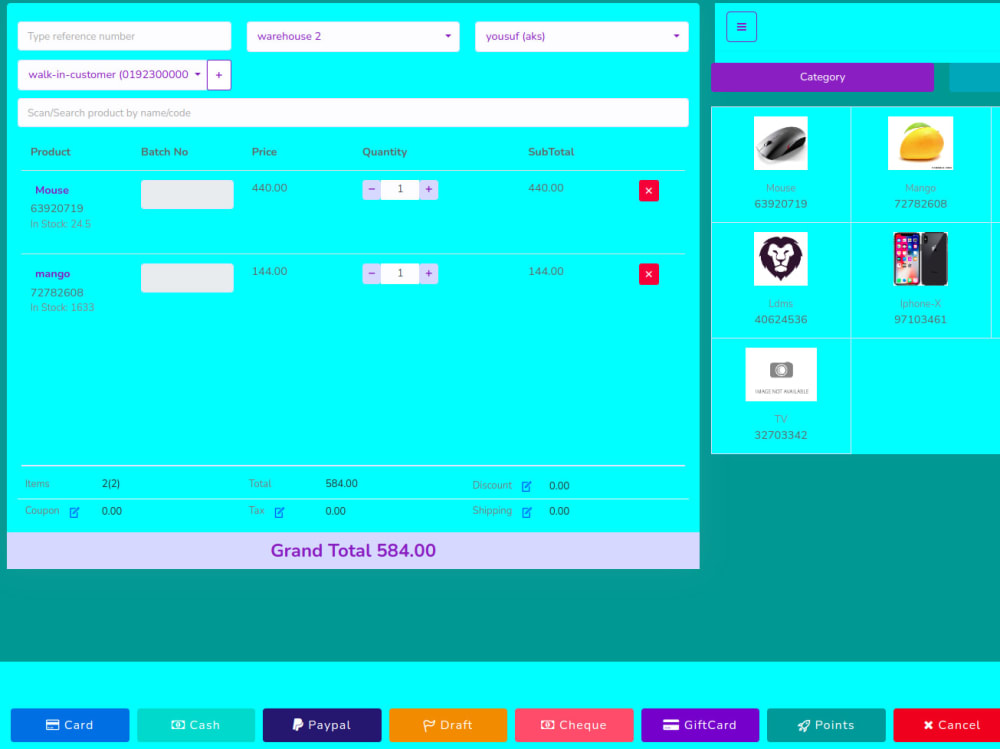Image resolution: width=1000 pixels, height=749 pixels.
Task: Remove the Mouse item with its red X
Action: point(649,190)
